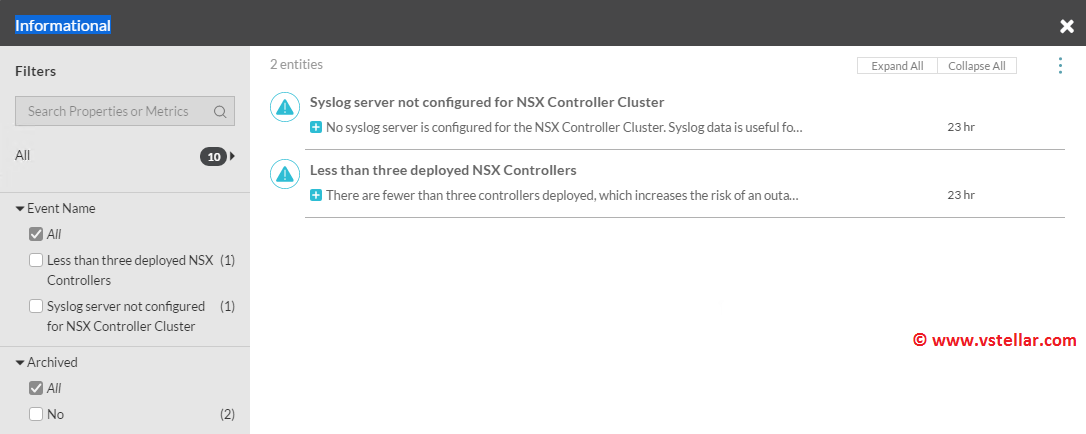Expand details with plus icon for syslog alert
The width and height of the screenshot is (1086, 434).
pyautogui.click(x=316, y=128)
